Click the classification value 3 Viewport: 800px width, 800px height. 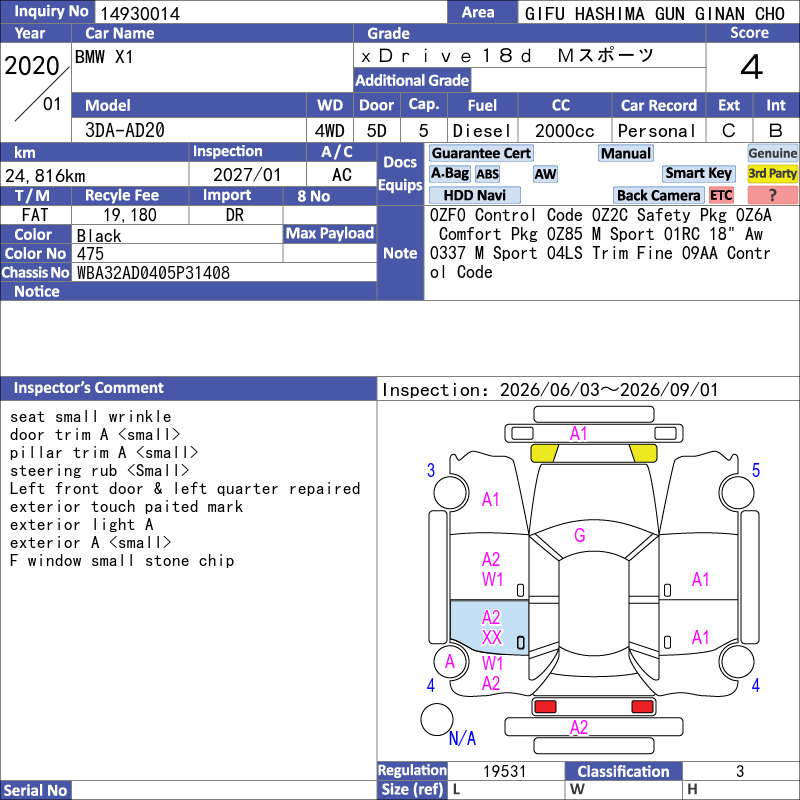point(740,771)
